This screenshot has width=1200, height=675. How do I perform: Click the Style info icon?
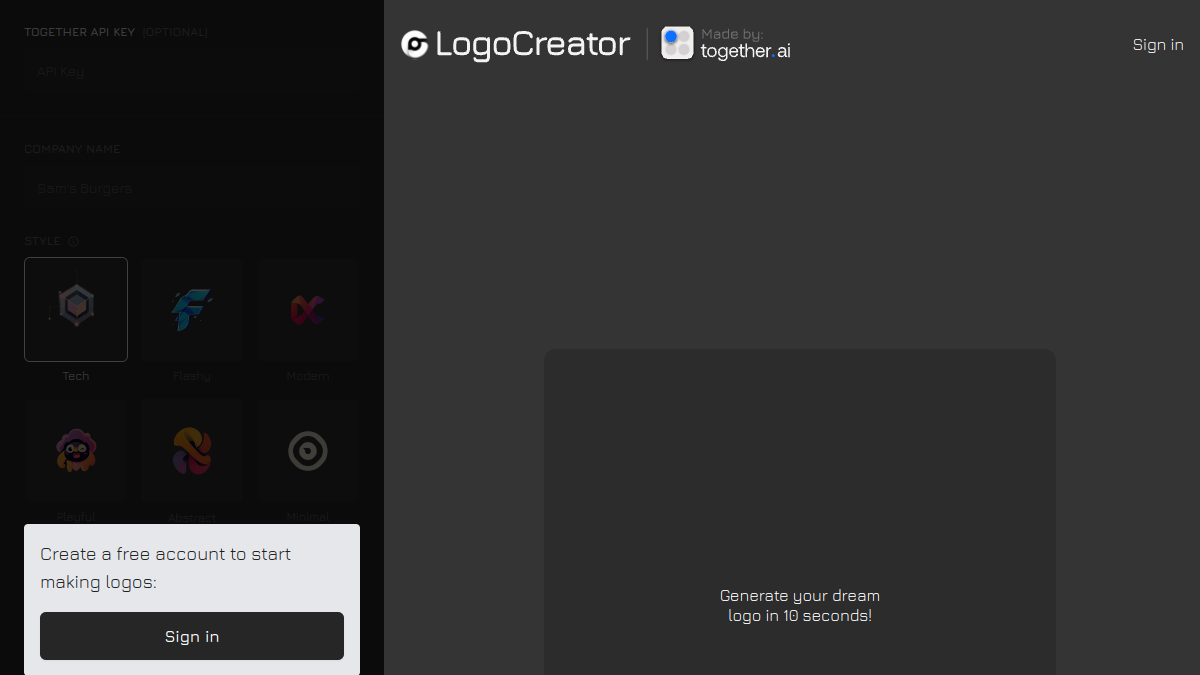tap(74, 241)
